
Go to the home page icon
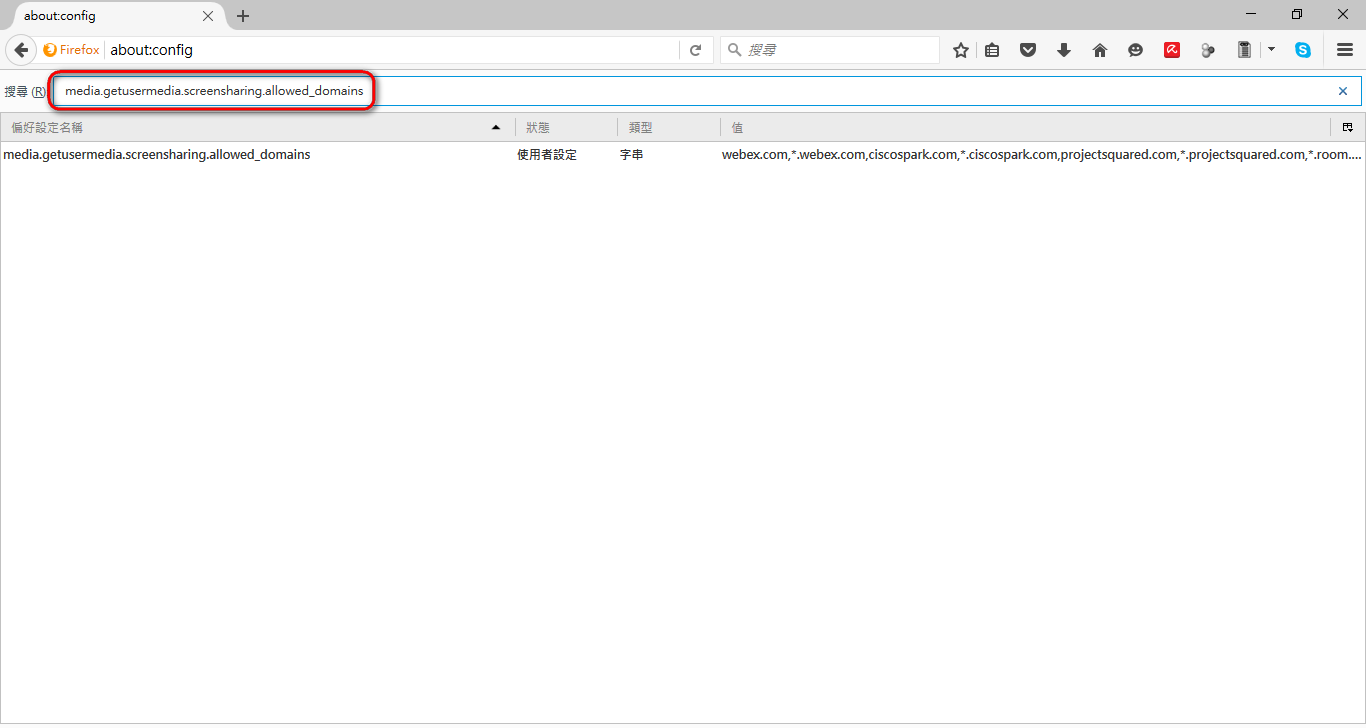[1099, 50]
